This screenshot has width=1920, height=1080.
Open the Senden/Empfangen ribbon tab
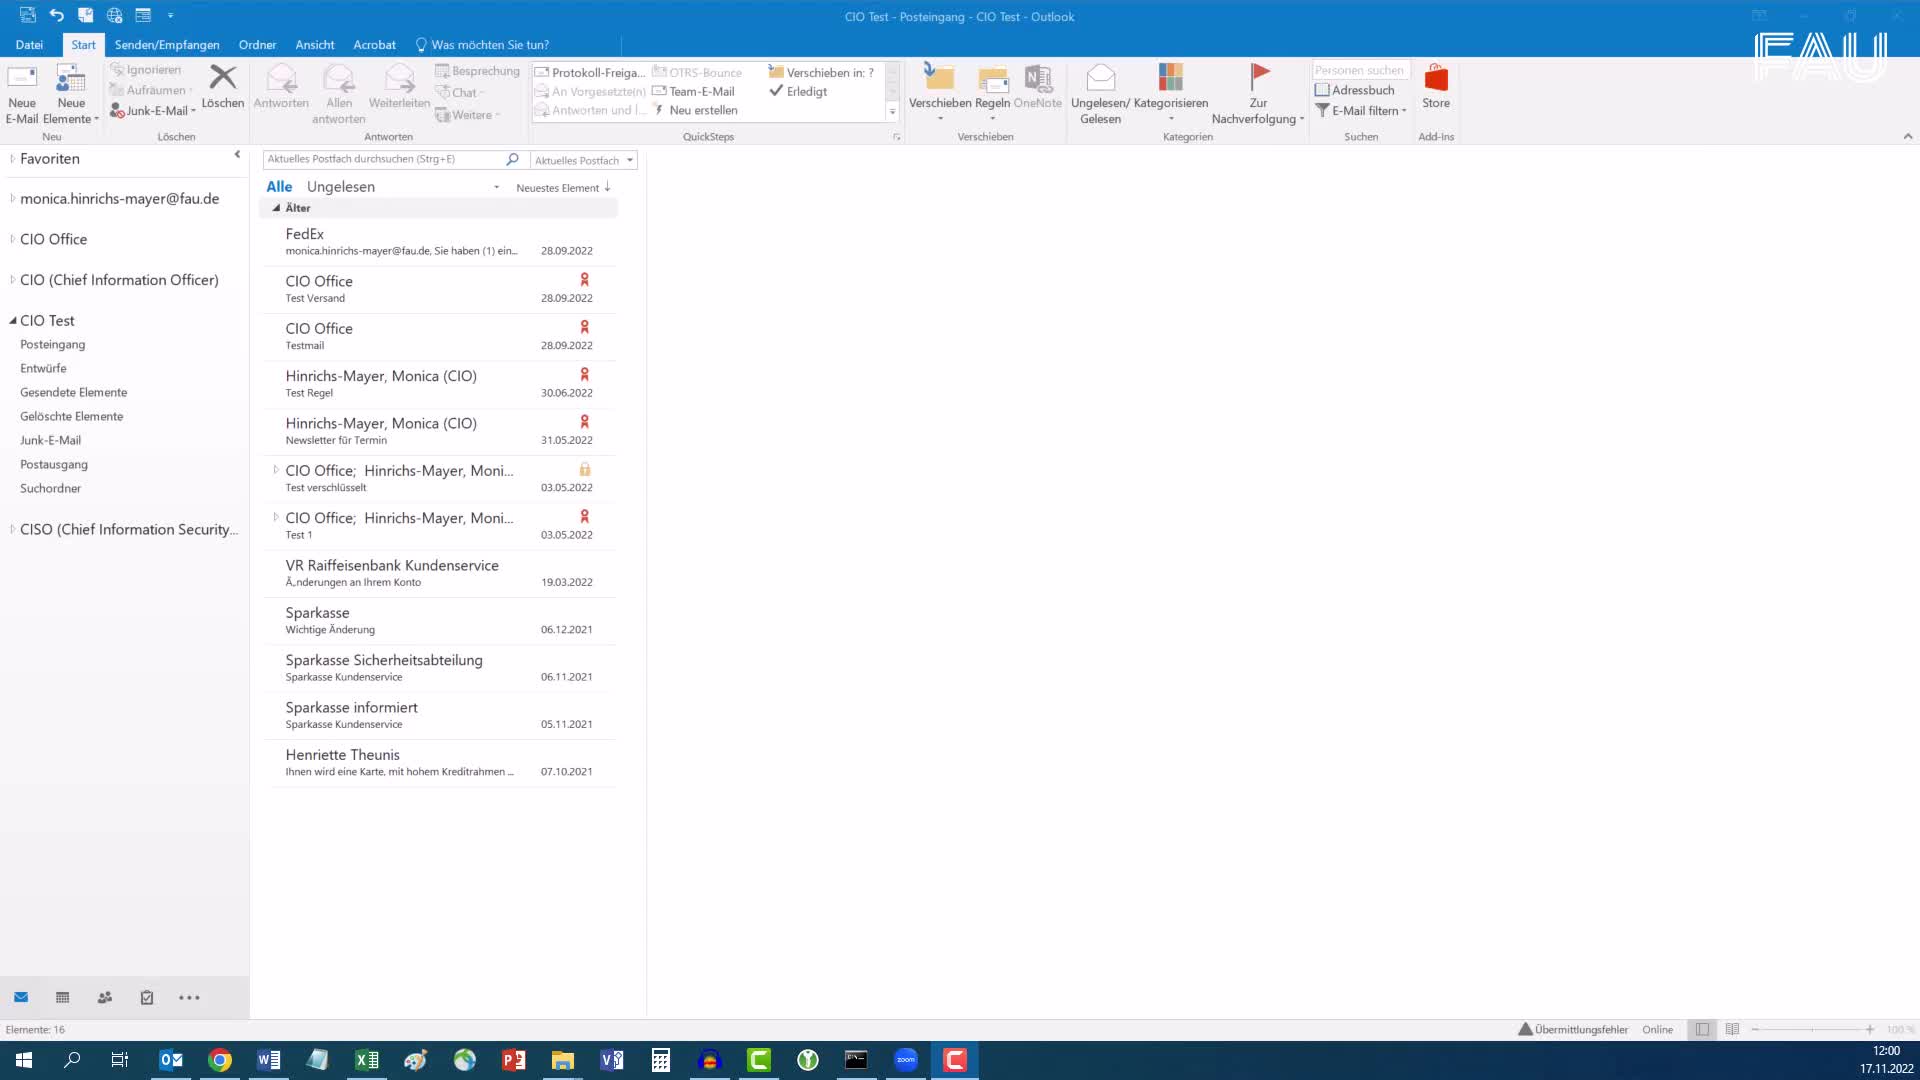(x=167, y=45)
